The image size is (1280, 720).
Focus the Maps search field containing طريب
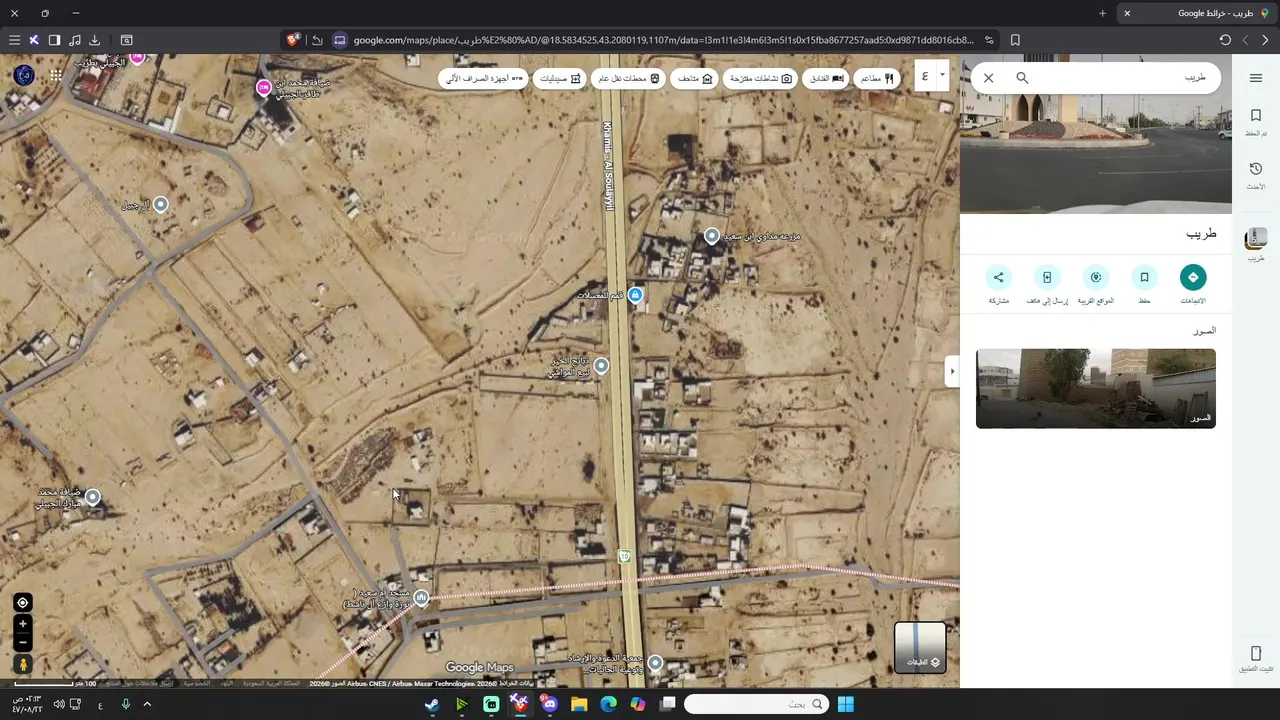(x=1120, y=78)
